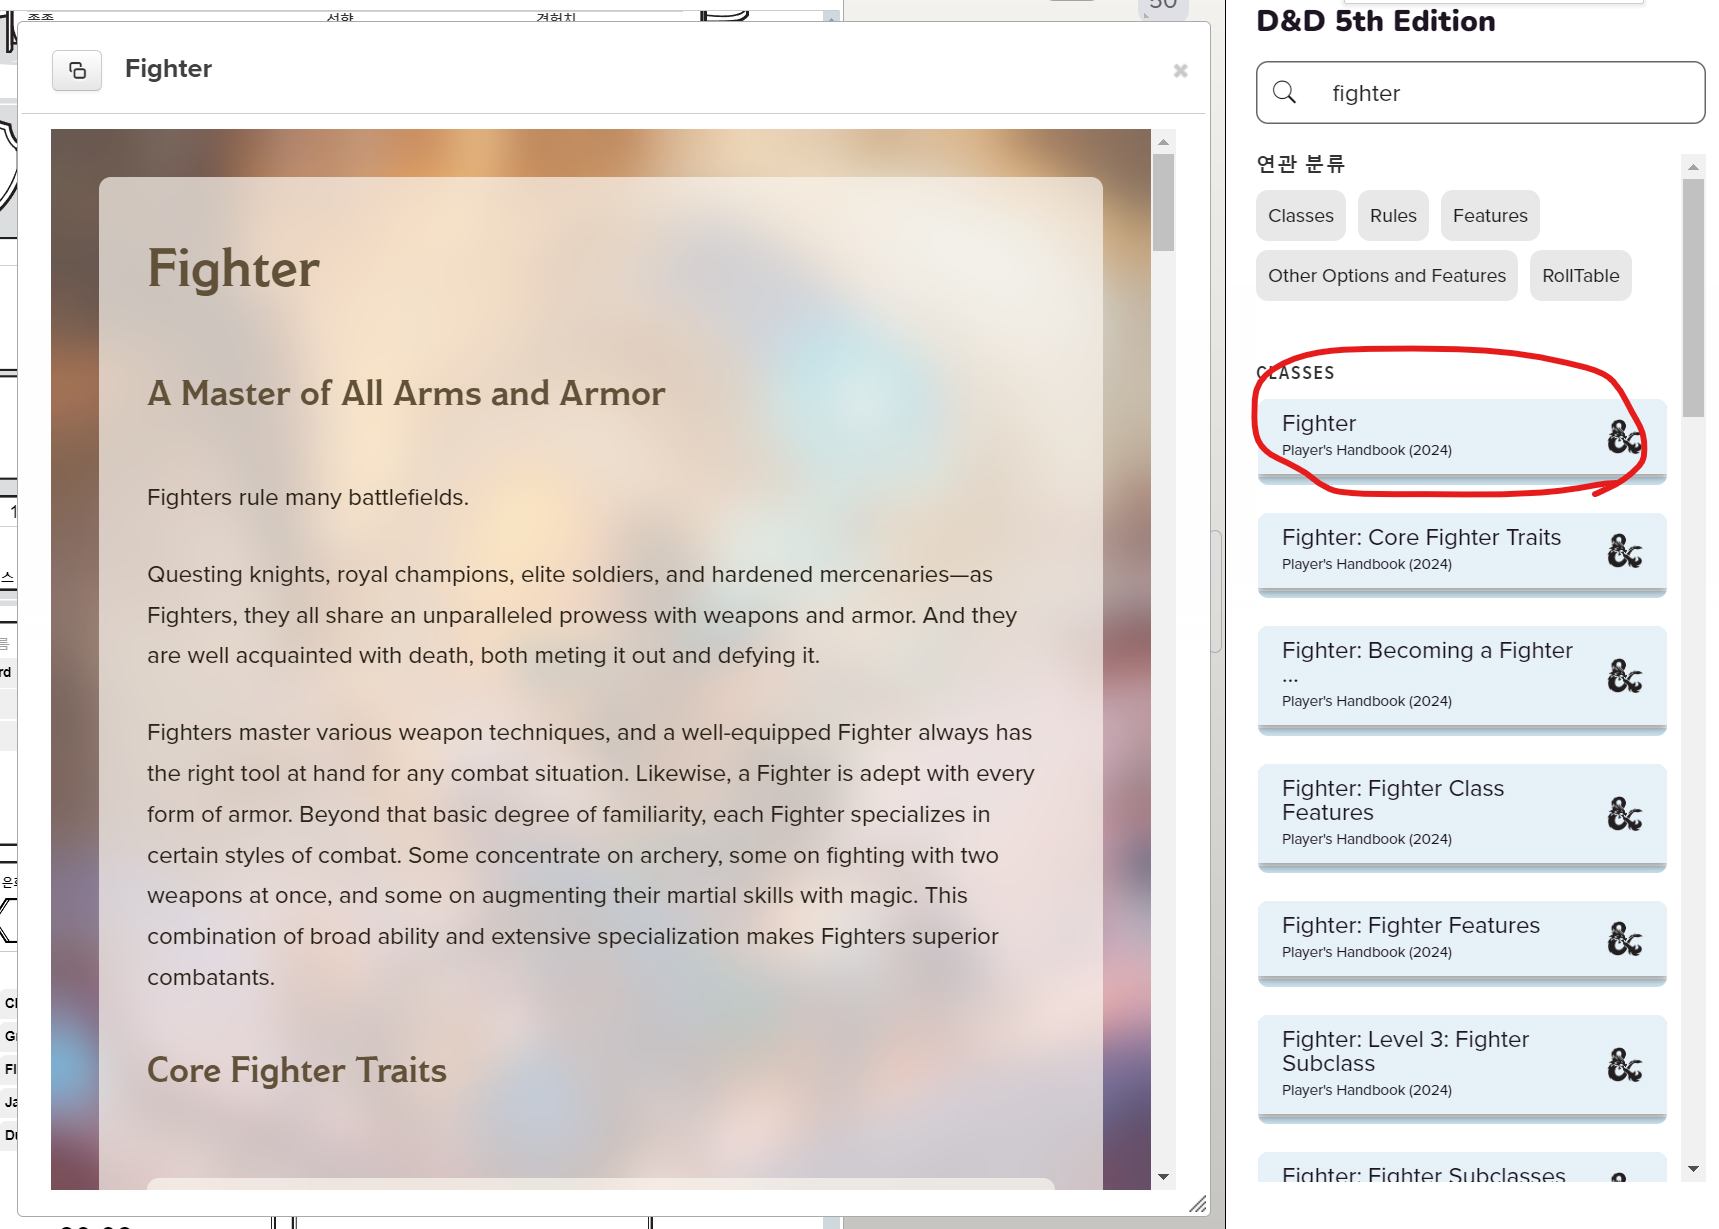Click the Fighter dialog scrollbar thumb
This screenshot has width=1719, height=1229.
(x=1163, y=202)
